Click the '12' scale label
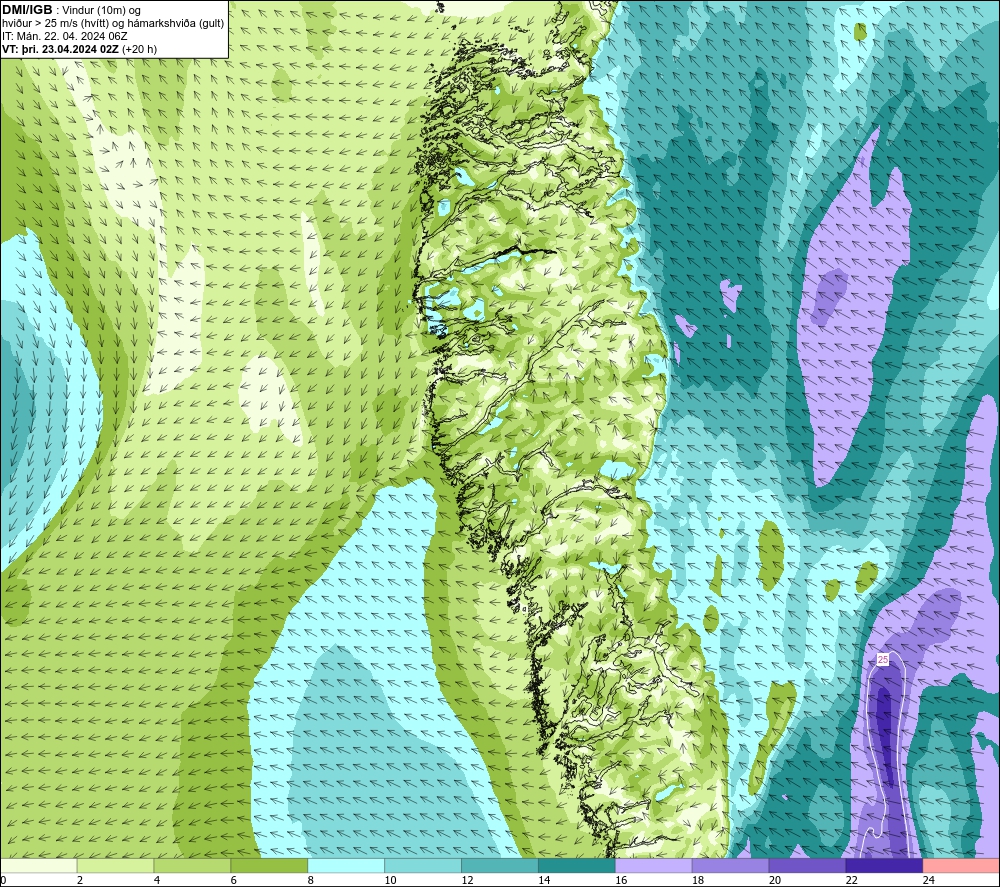1000x887 pixels. point(467,880)
